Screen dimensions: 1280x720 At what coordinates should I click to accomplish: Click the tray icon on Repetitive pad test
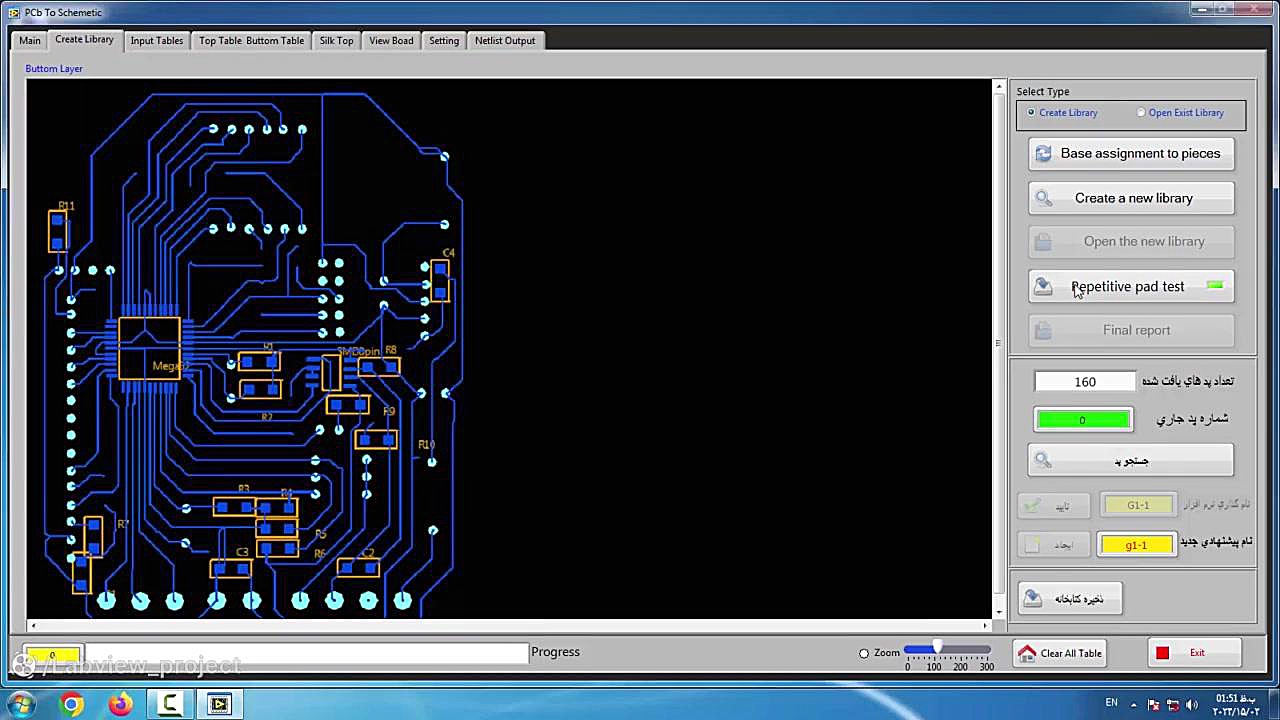(1043, 287)
